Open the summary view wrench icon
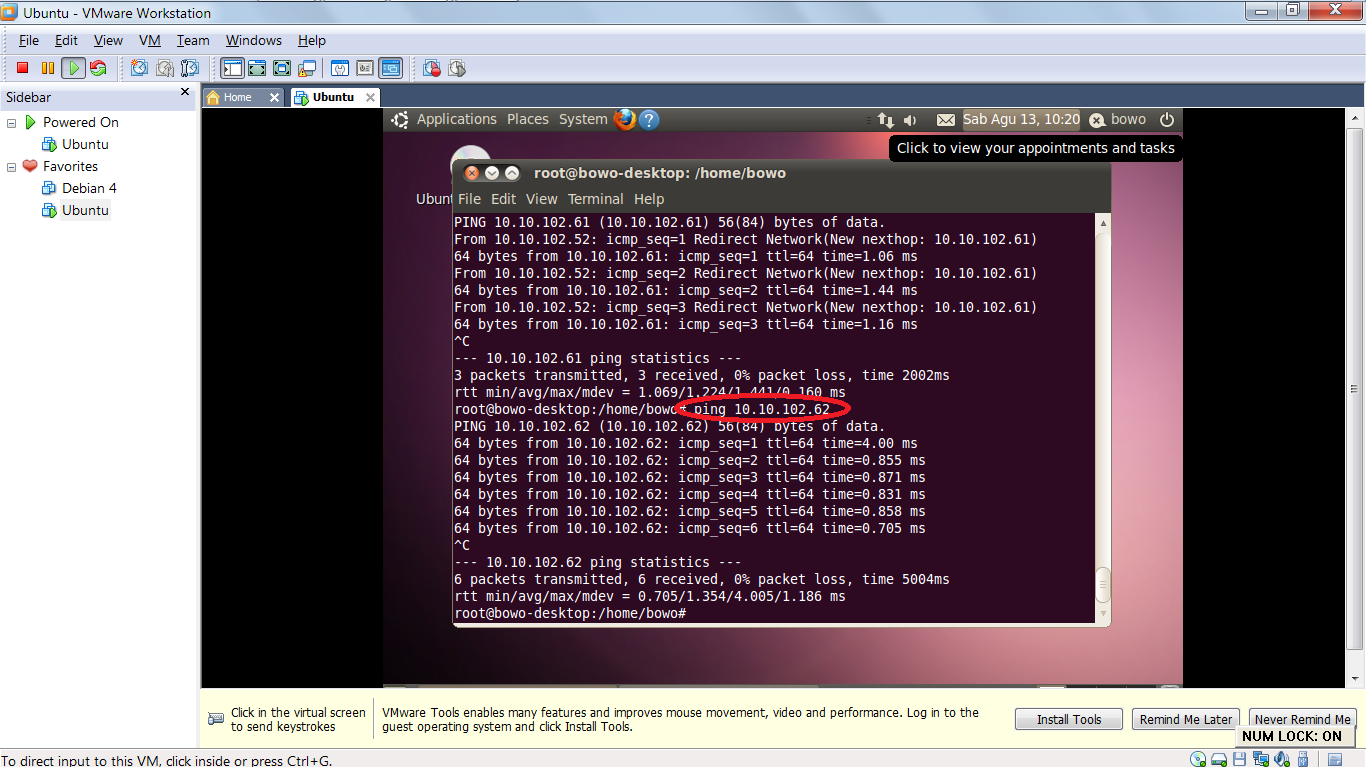 [x=340, y=68]
